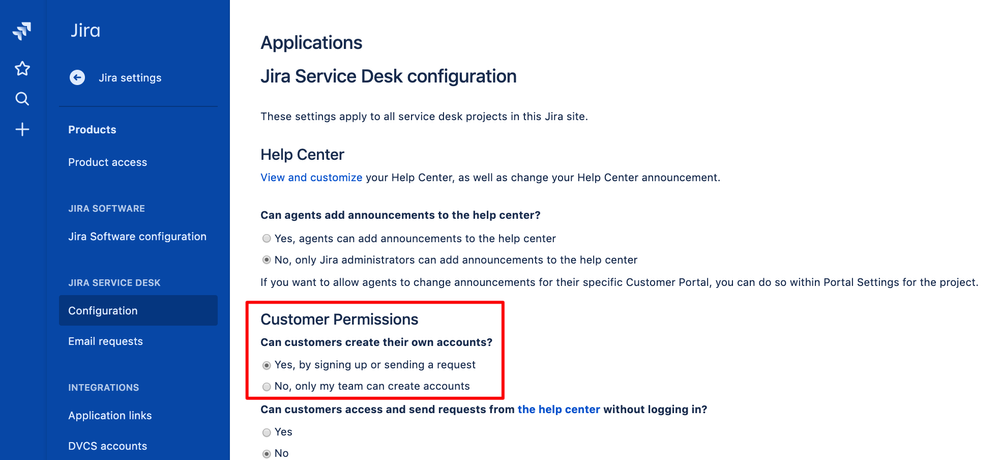Create new item with plus icon
The image size is (999, 460).
(x=22, y=130)
